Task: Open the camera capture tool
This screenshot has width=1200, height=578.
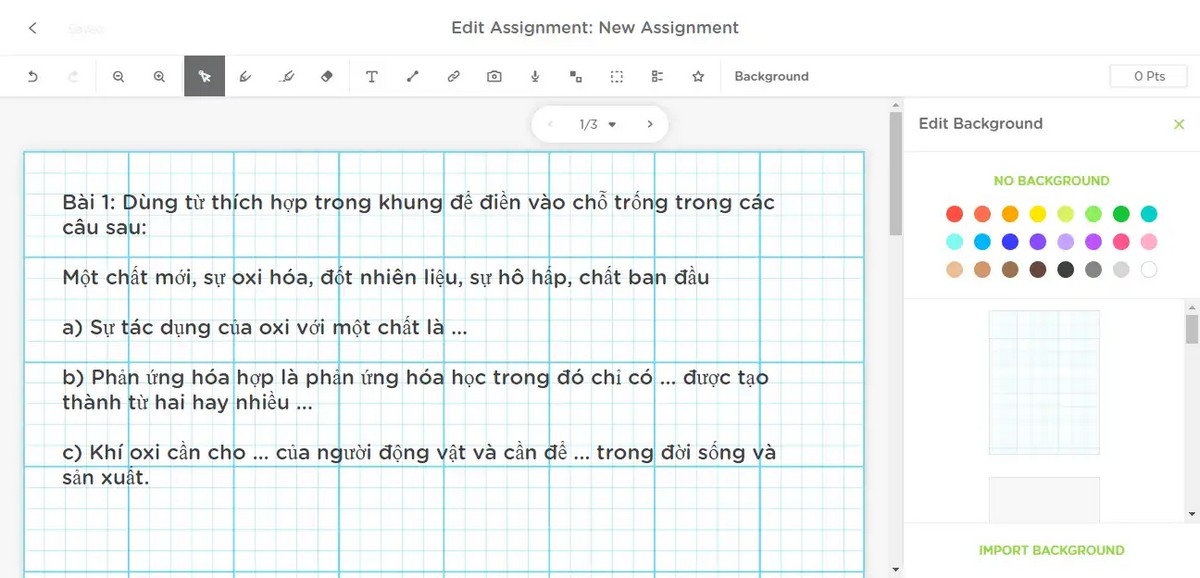Action: [x=494, y=76]
